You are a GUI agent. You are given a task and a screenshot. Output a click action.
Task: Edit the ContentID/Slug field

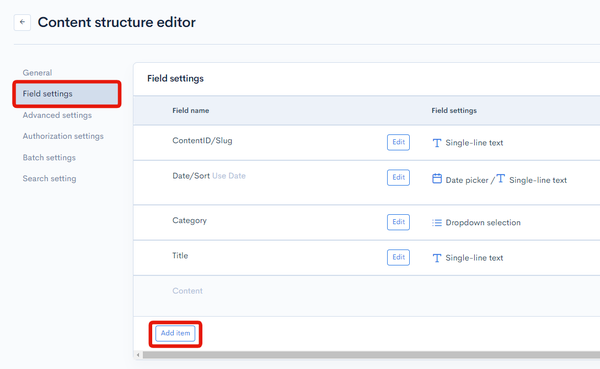(x=398, y=142)
